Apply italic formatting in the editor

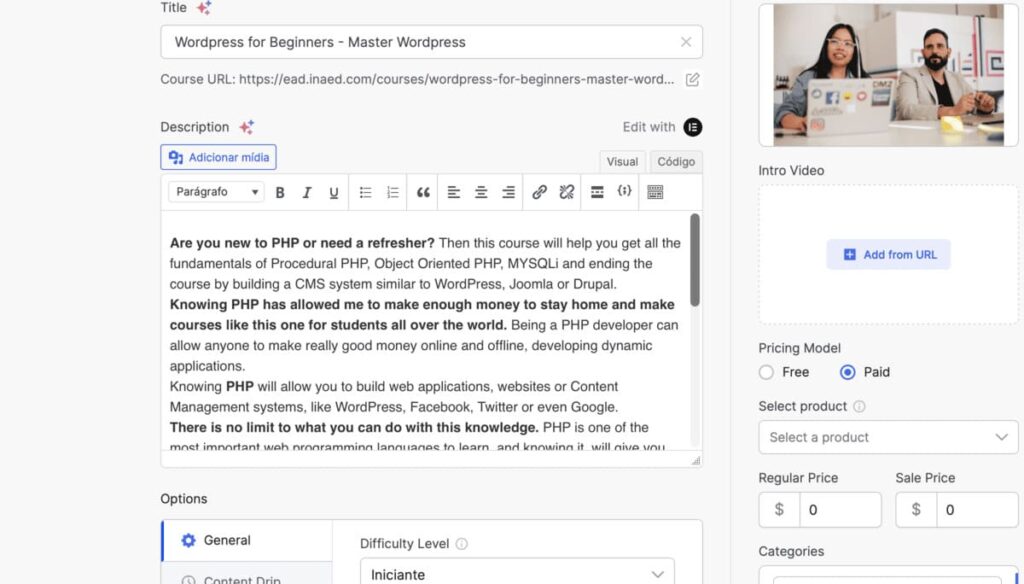pos(307,192)
